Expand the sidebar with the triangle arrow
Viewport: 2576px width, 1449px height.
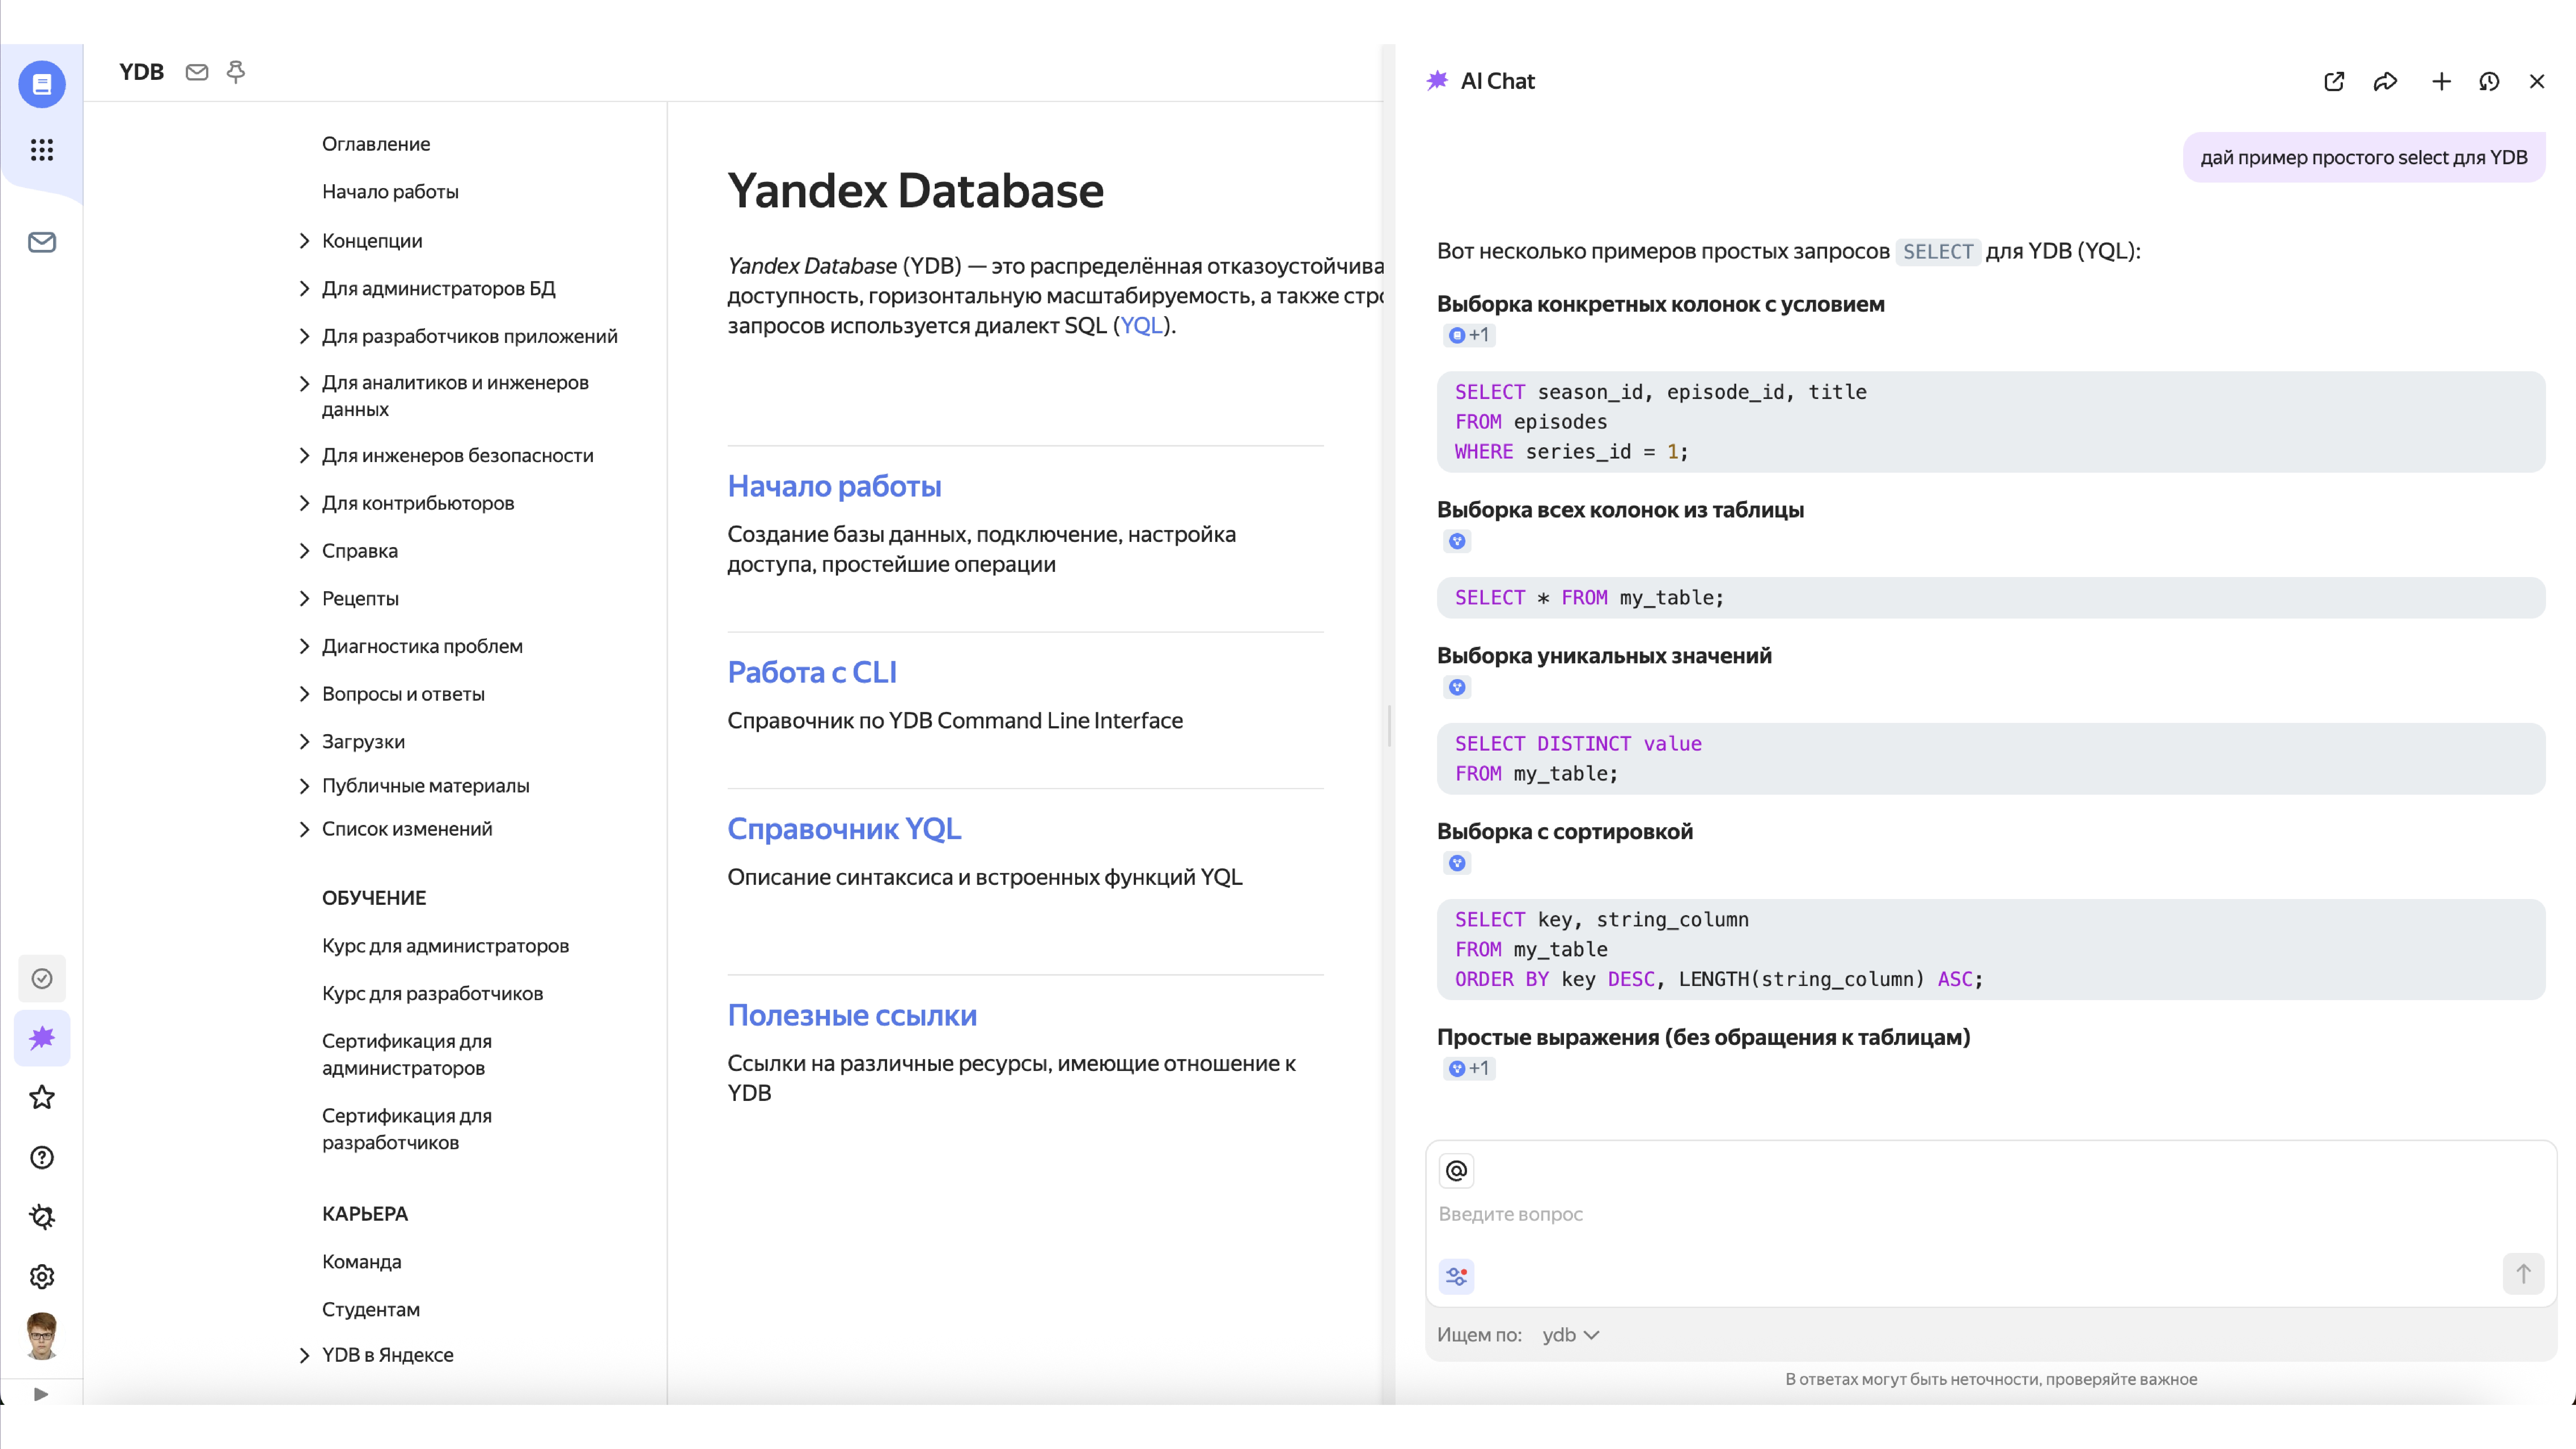click(x=41, y=1394)
